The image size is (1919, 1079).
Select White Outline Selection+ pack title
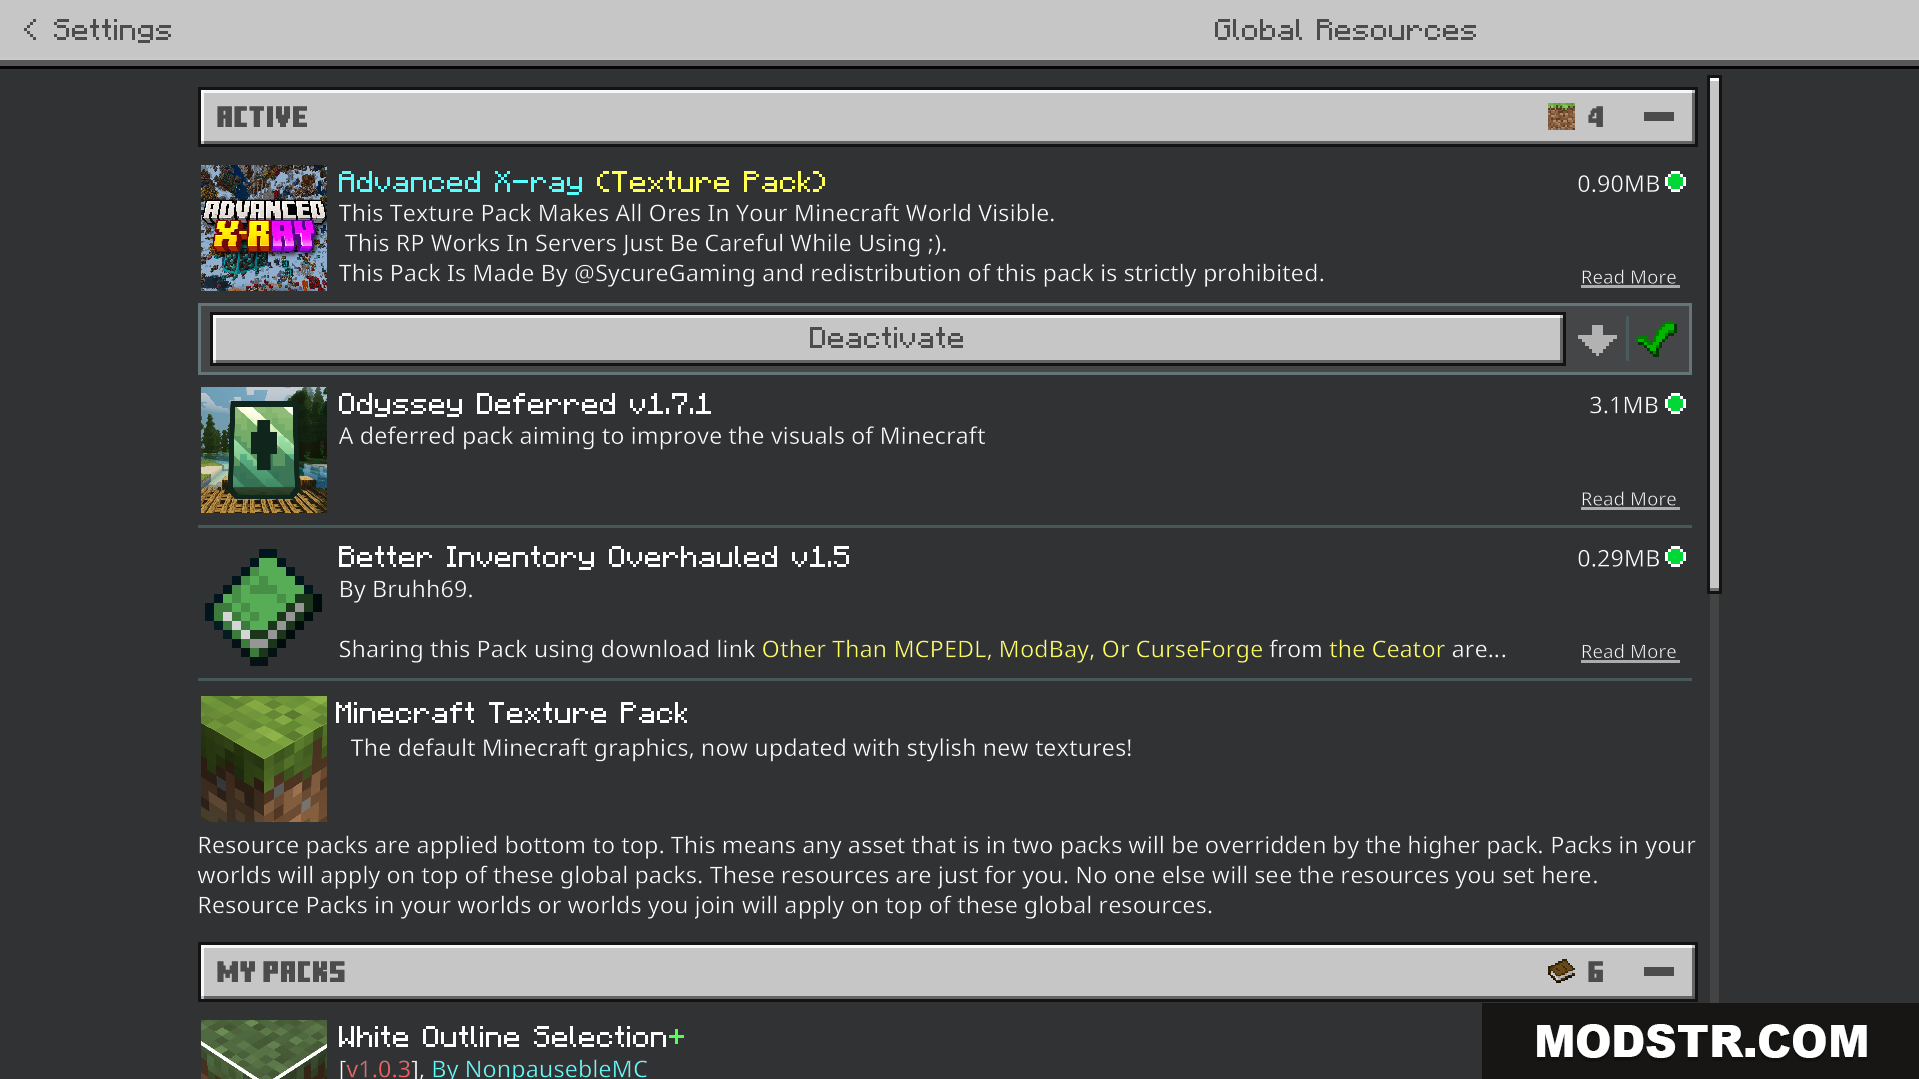(x=511, y=1037)
